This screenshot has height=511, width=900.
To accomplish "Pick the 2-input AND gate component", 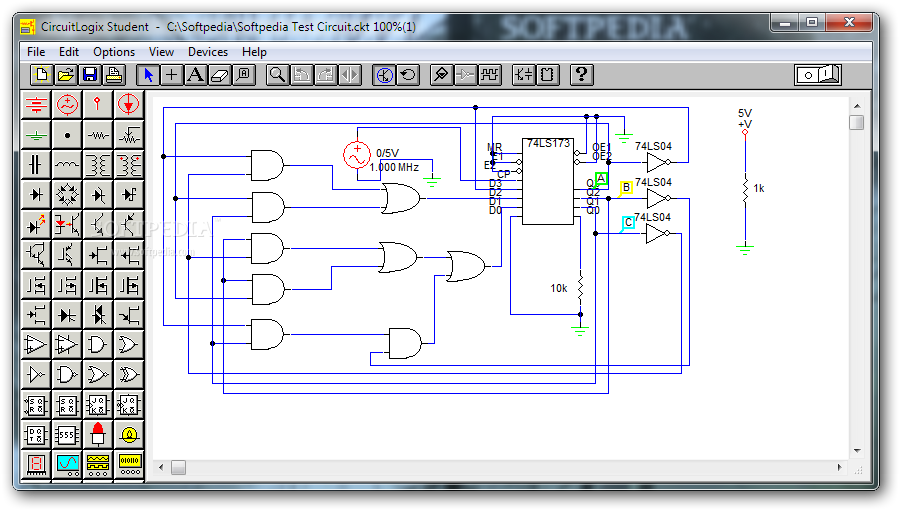I will (x=98, y=345).
